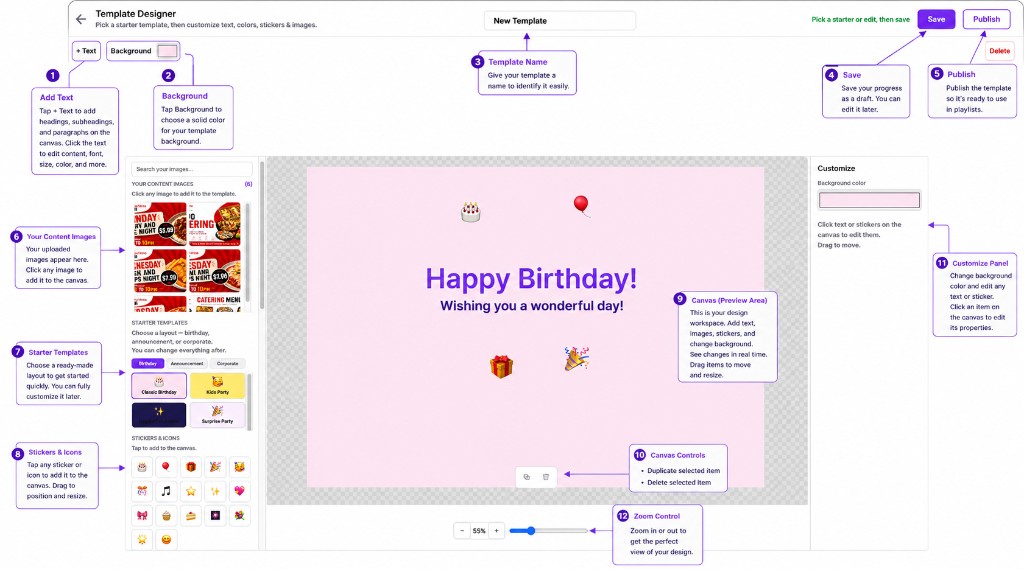
Task: Choose the dark navy sparkles starter template
Action: (159, 415)
